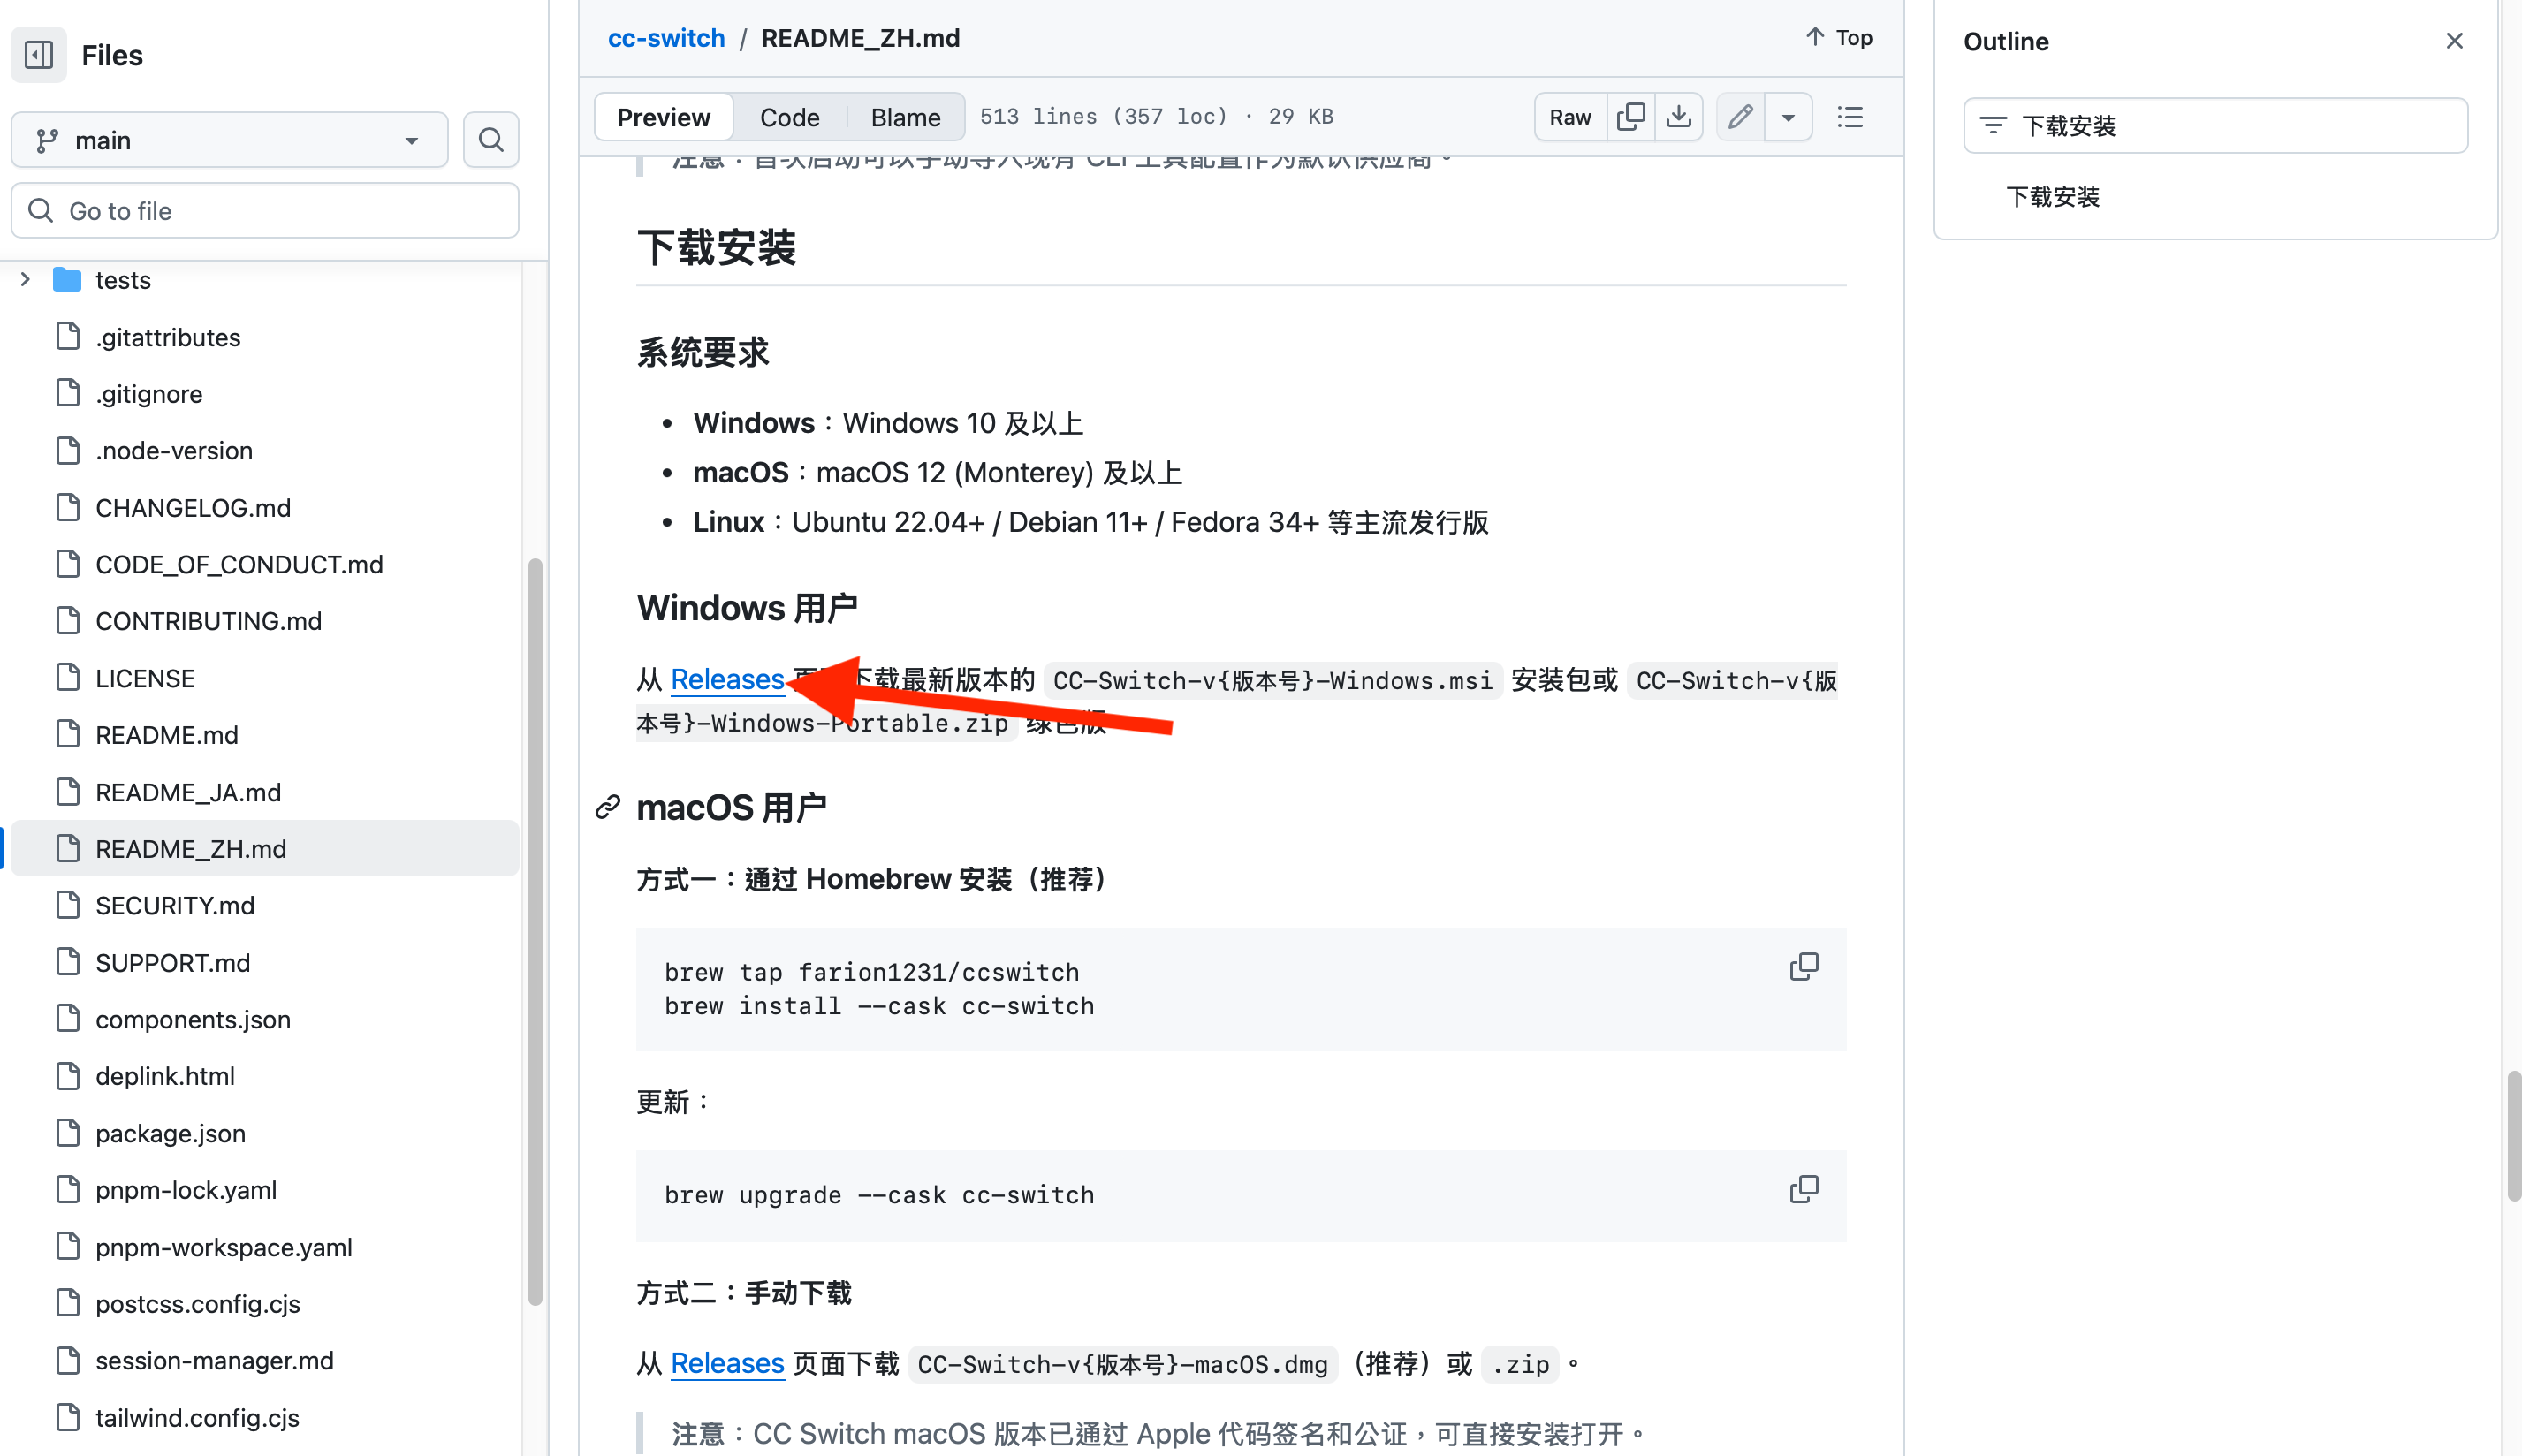Image resolution: width=2522 pixels, height=1456 pixels.
Task: Focus the Go to file input
Action: [265, 211]
